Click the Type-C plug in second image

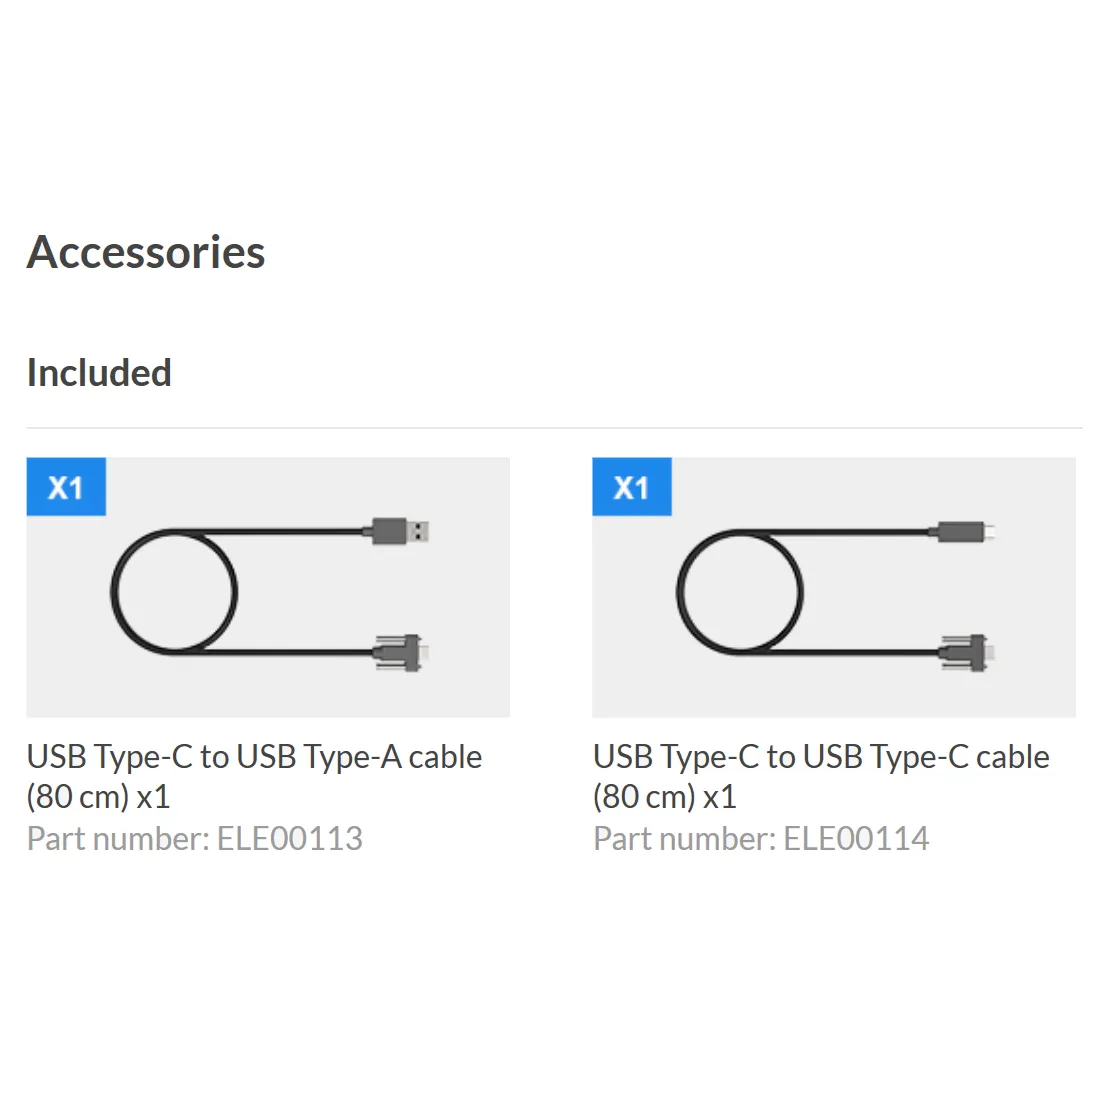coord(966,532)
